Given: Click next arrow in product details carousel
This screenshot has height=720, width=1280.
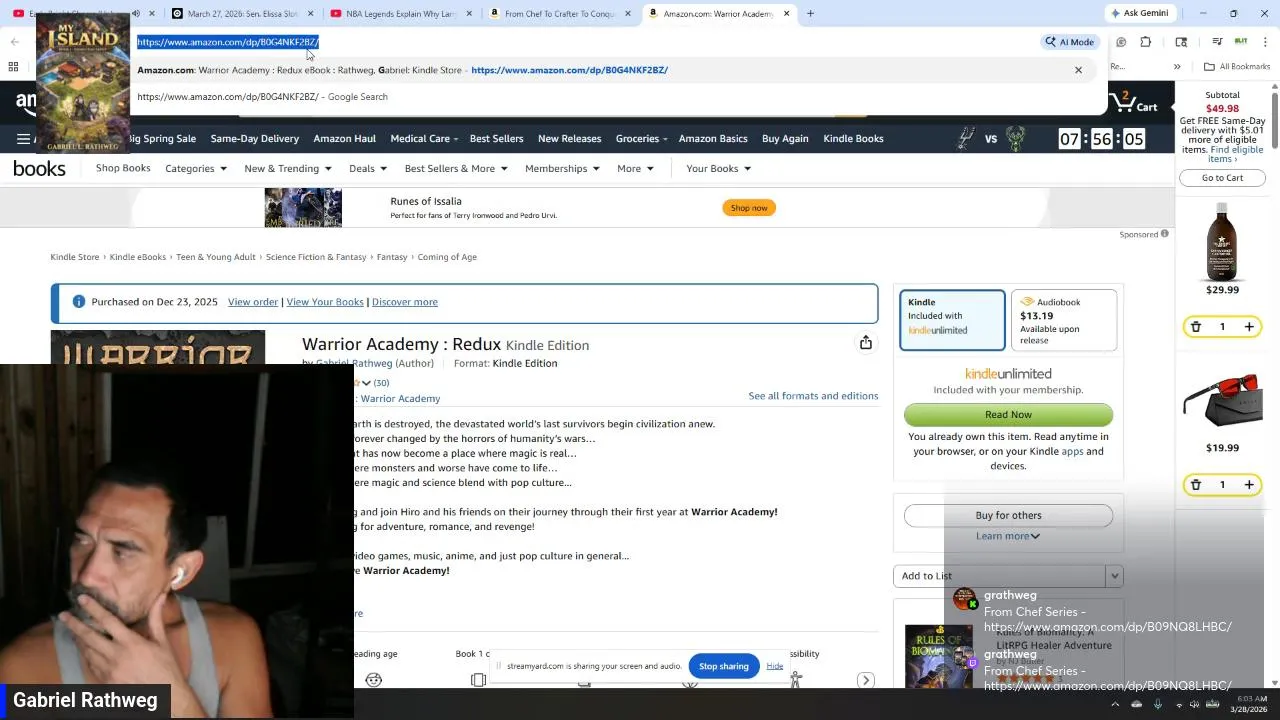Looking at the screenshot, I should click(866, 680).
